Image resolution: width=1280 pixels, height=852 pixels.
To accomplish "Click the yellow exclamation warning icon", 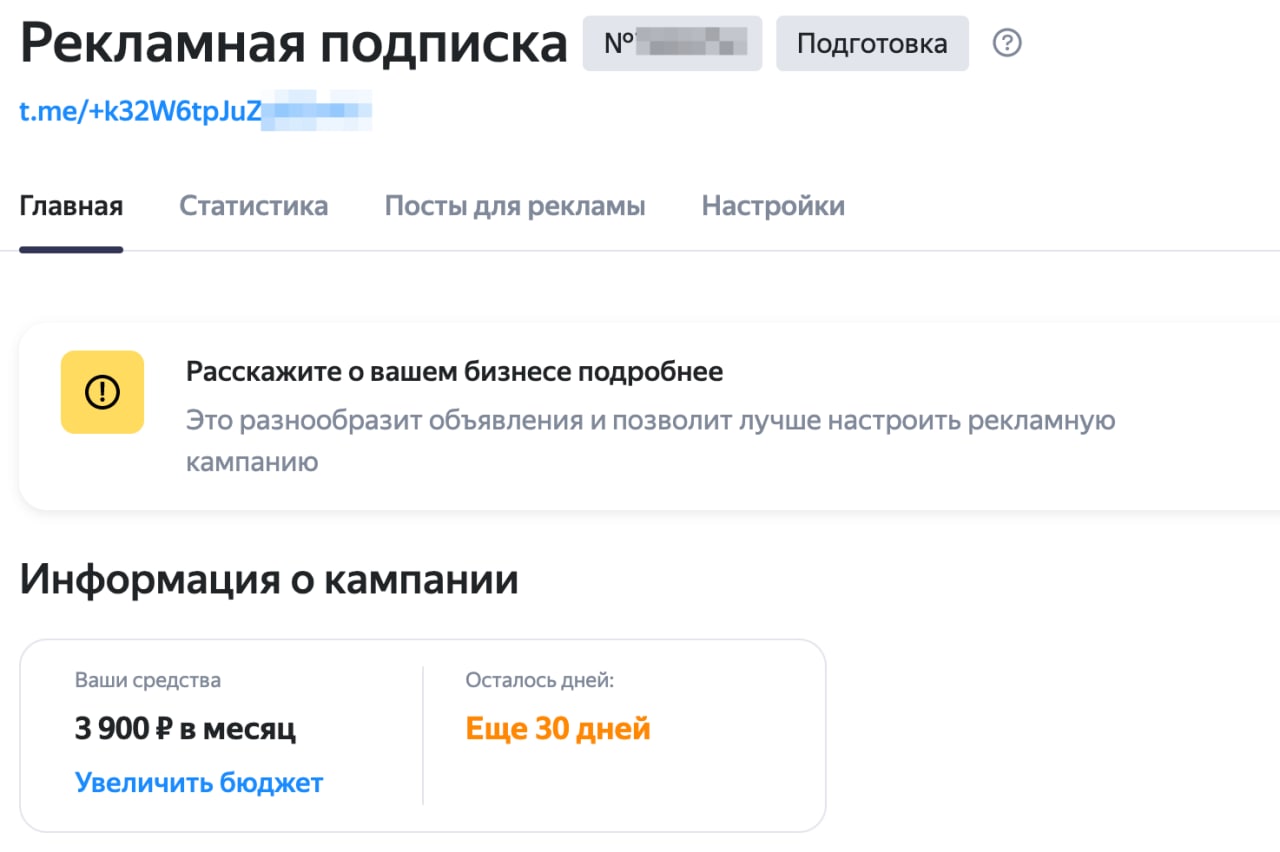I will (102, 392).
